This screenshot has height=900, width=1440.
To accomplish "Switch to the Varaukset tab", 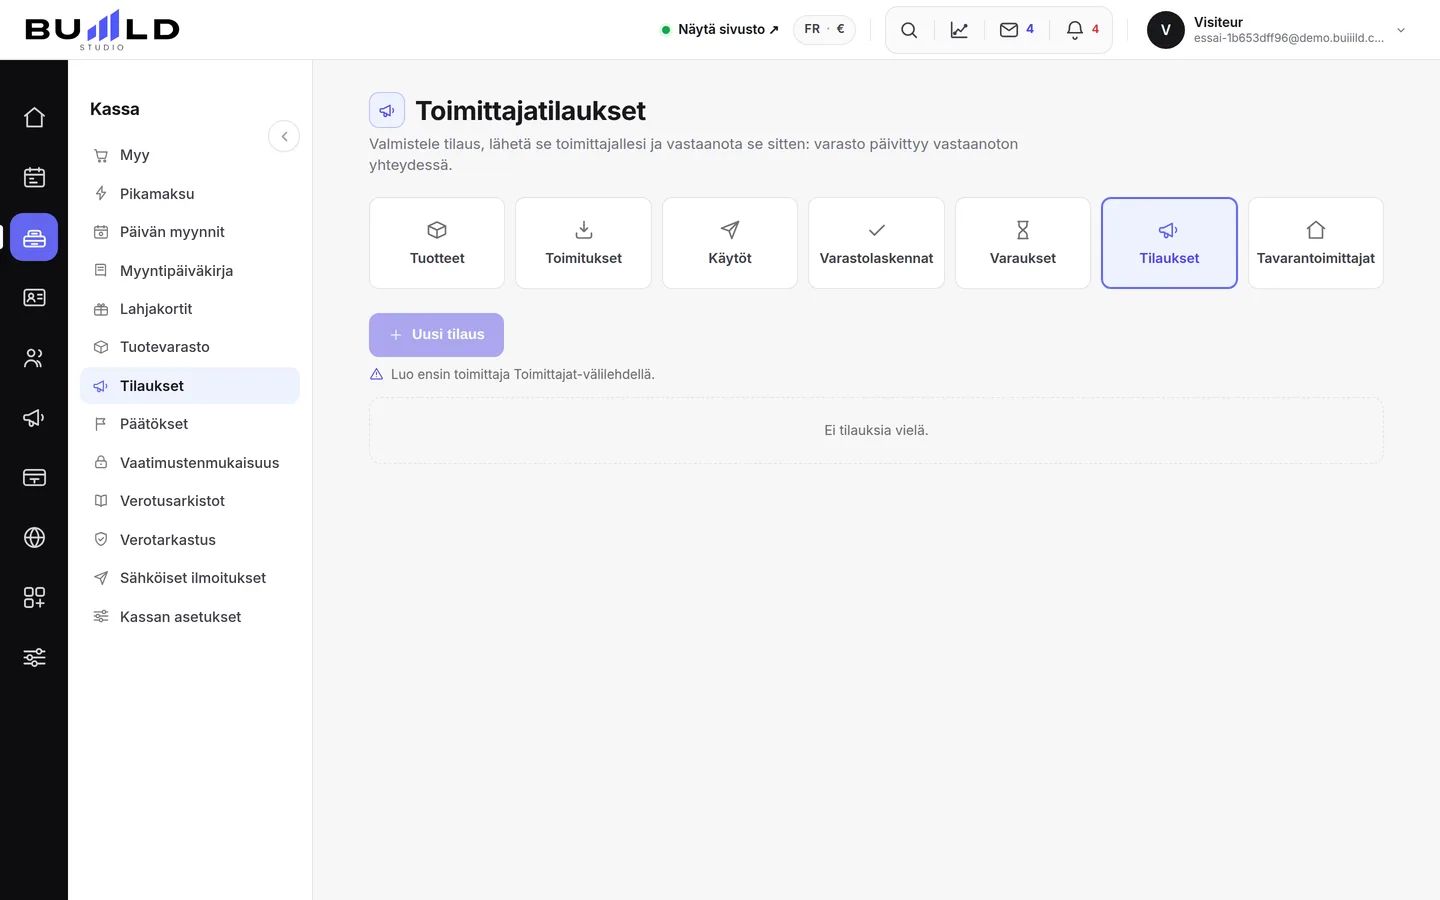I will (1023, 243).
